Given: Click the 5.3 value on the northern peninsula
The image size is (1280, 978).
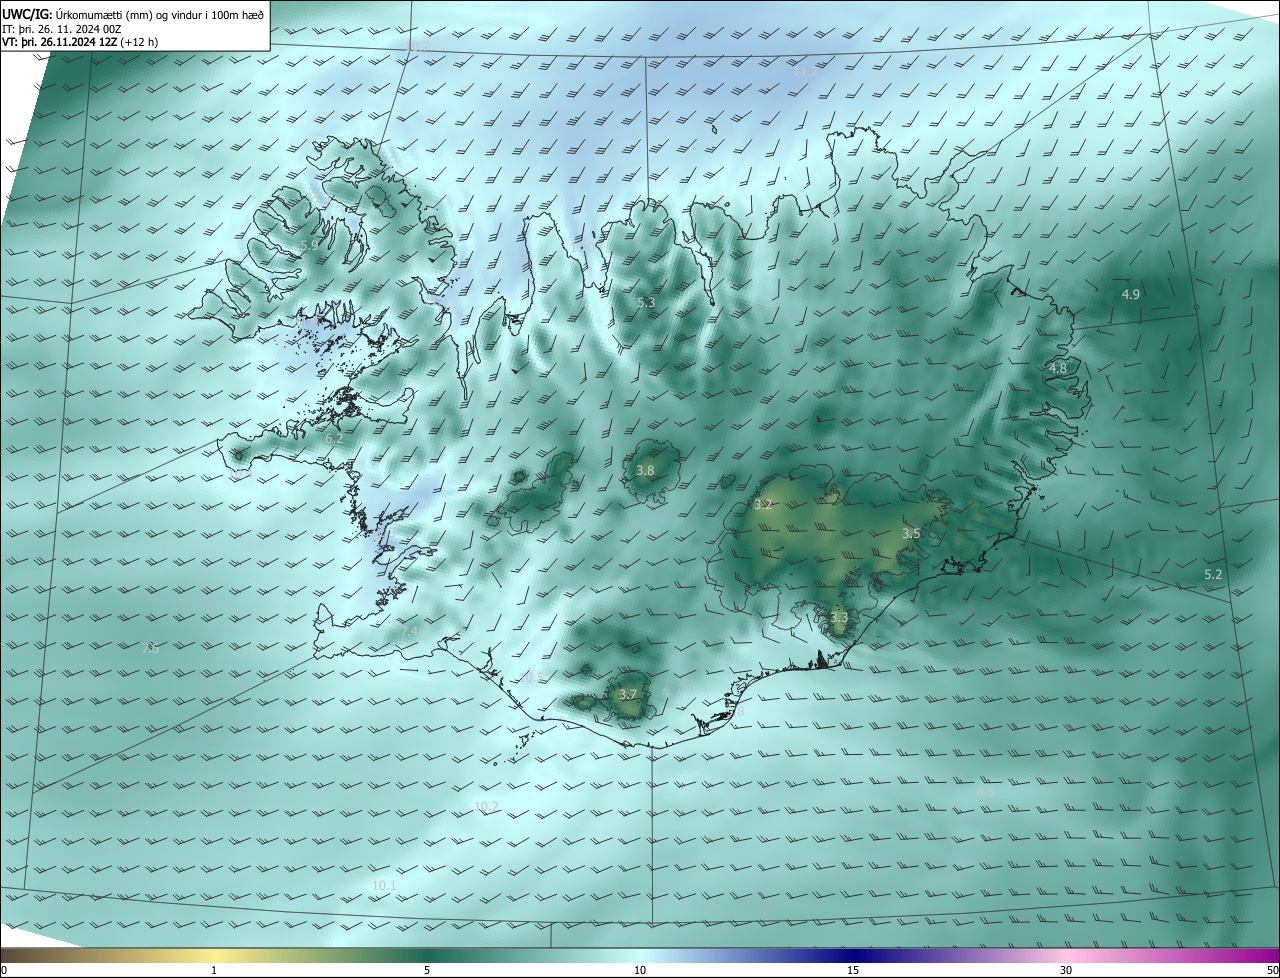Looking at the screenshot, I should [646, 302].
